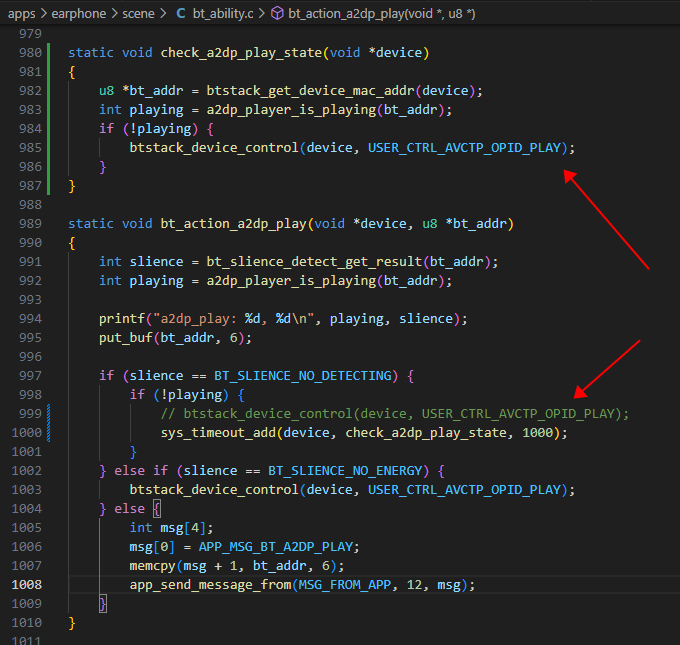The width and height of the screenshot is (680, 645).
Task: Click the bt_ability.c file breadcrumb
Action: [x=223, y=14]
